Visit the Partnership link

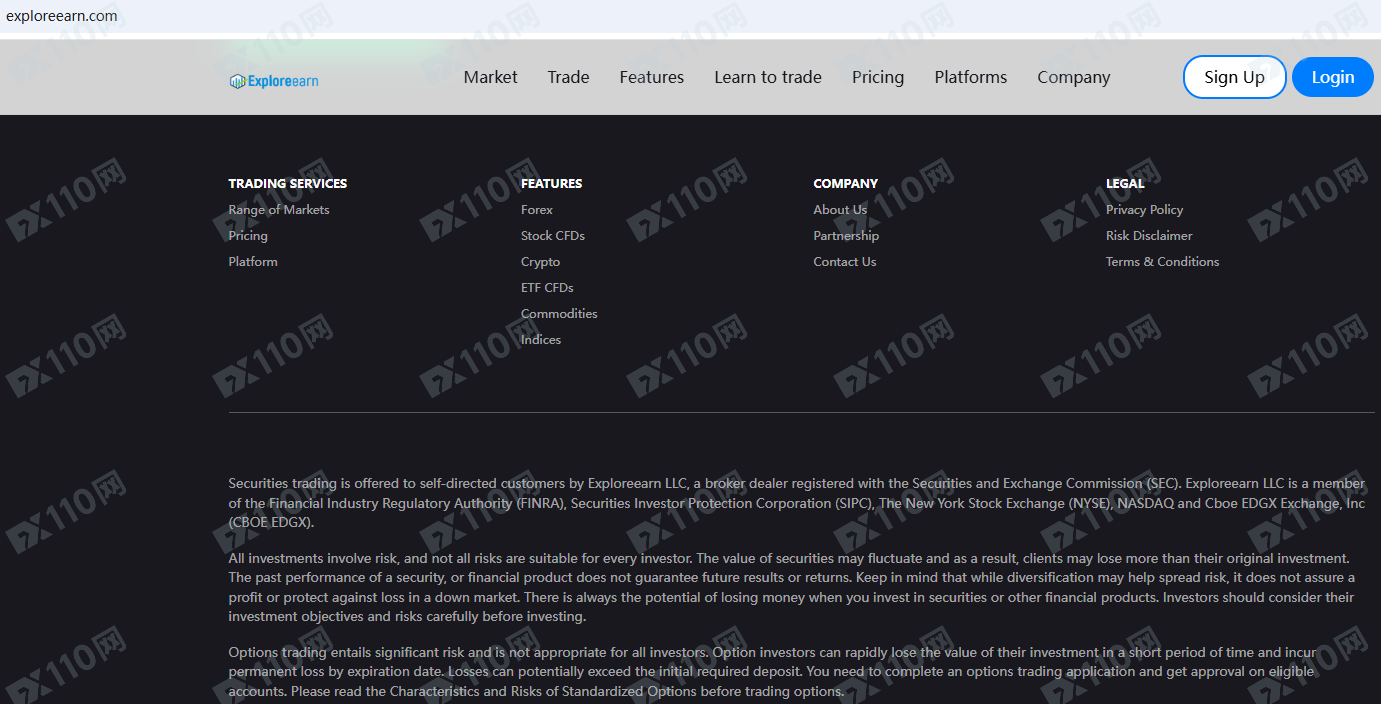point(846,236)
